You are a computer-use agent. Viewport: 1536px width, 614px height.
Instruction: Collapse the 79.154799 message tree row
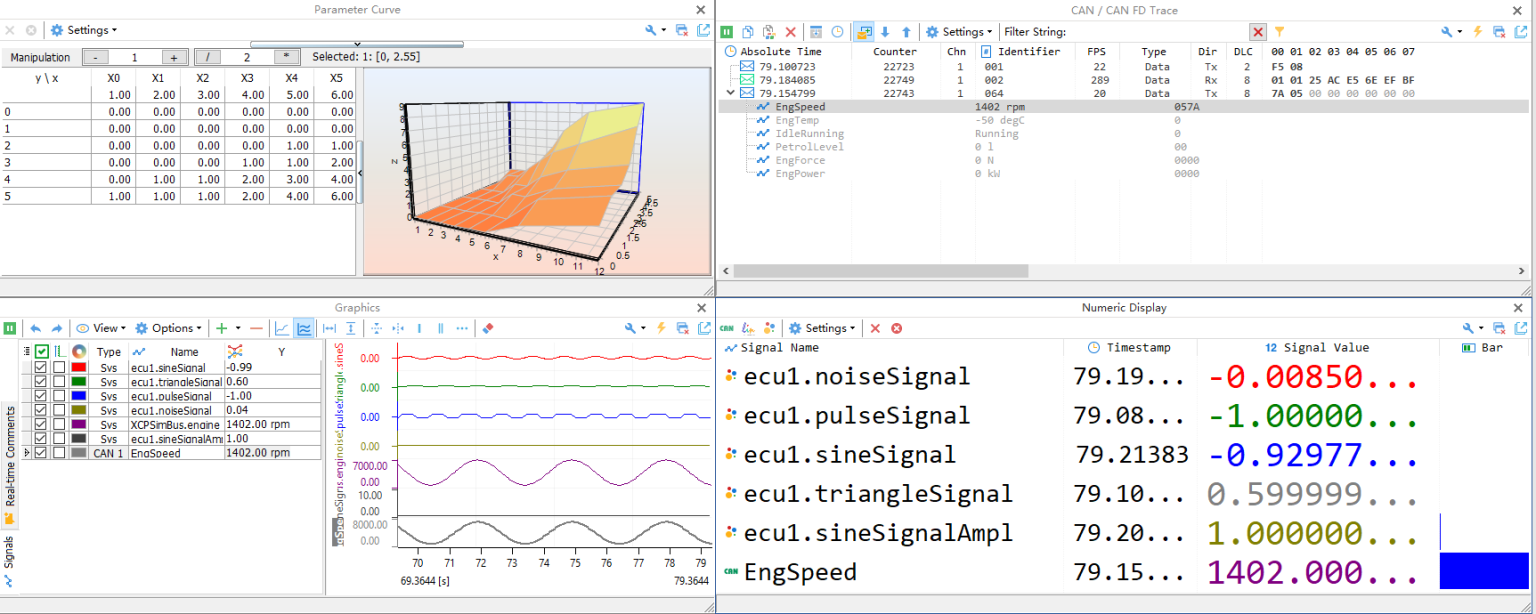click(x=731, y=93)
